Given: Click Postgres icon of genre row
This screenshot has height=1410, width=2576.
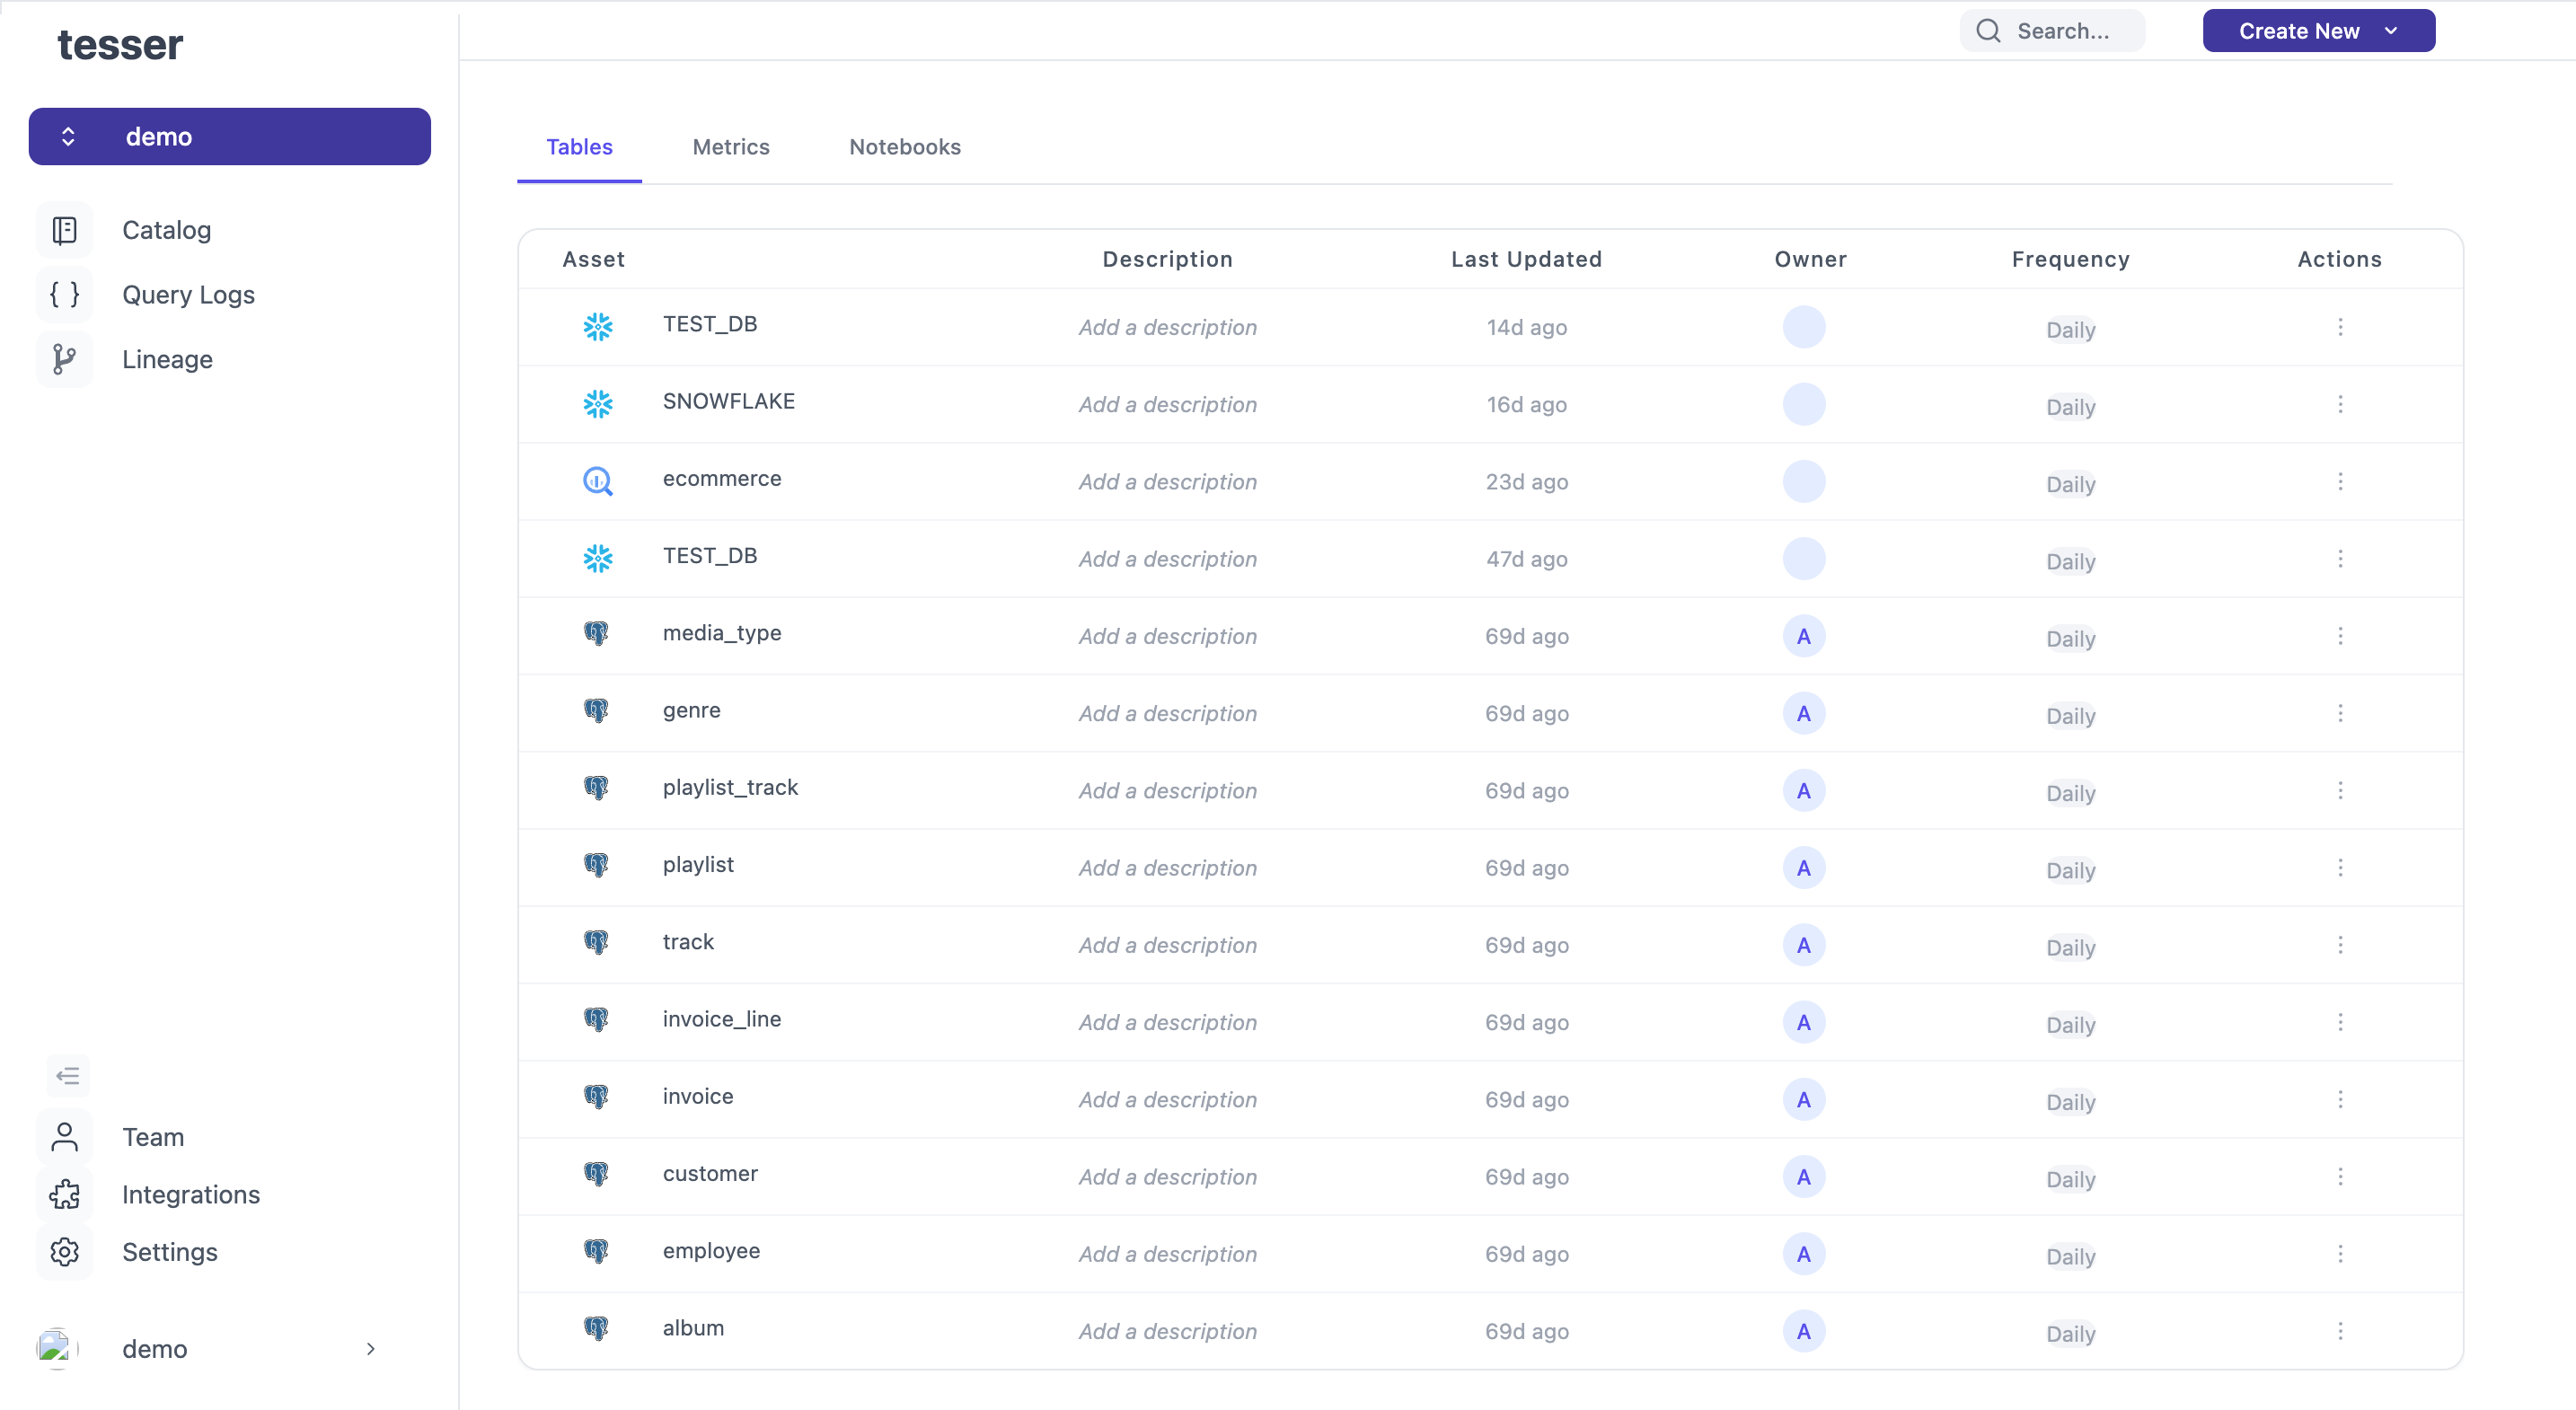Looking at the screenshot, I should 596,710.
